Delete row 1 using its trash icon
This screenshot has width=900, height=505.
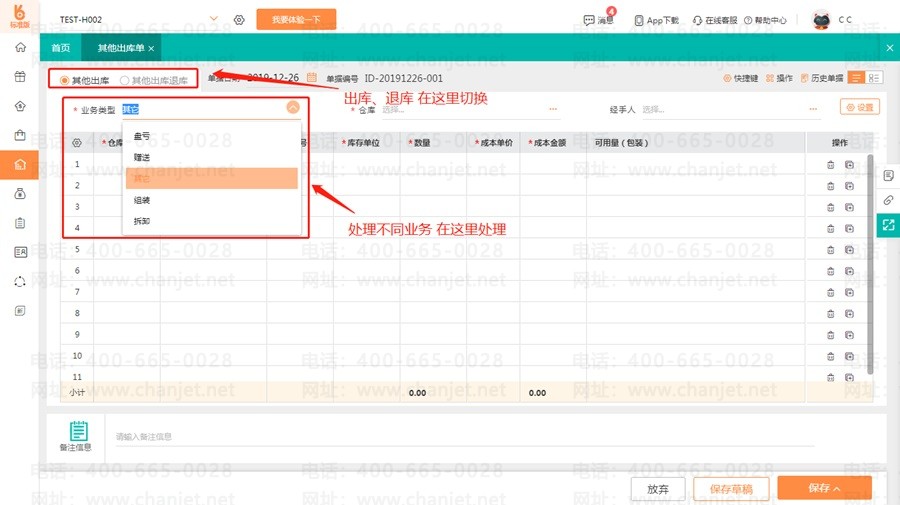(x=830, y=165)
